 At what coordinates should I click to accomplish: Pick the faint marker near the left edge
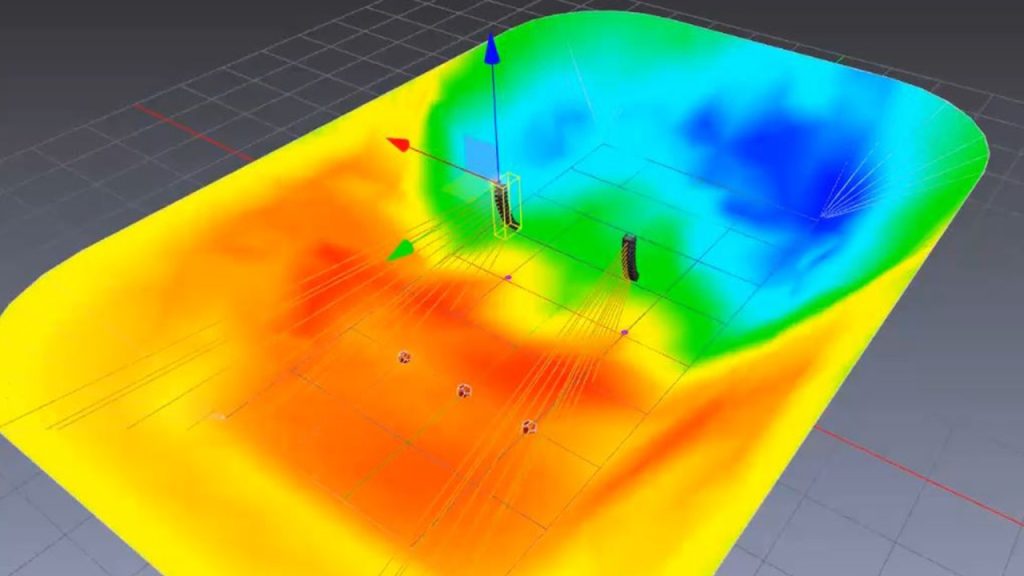[218, 416]
